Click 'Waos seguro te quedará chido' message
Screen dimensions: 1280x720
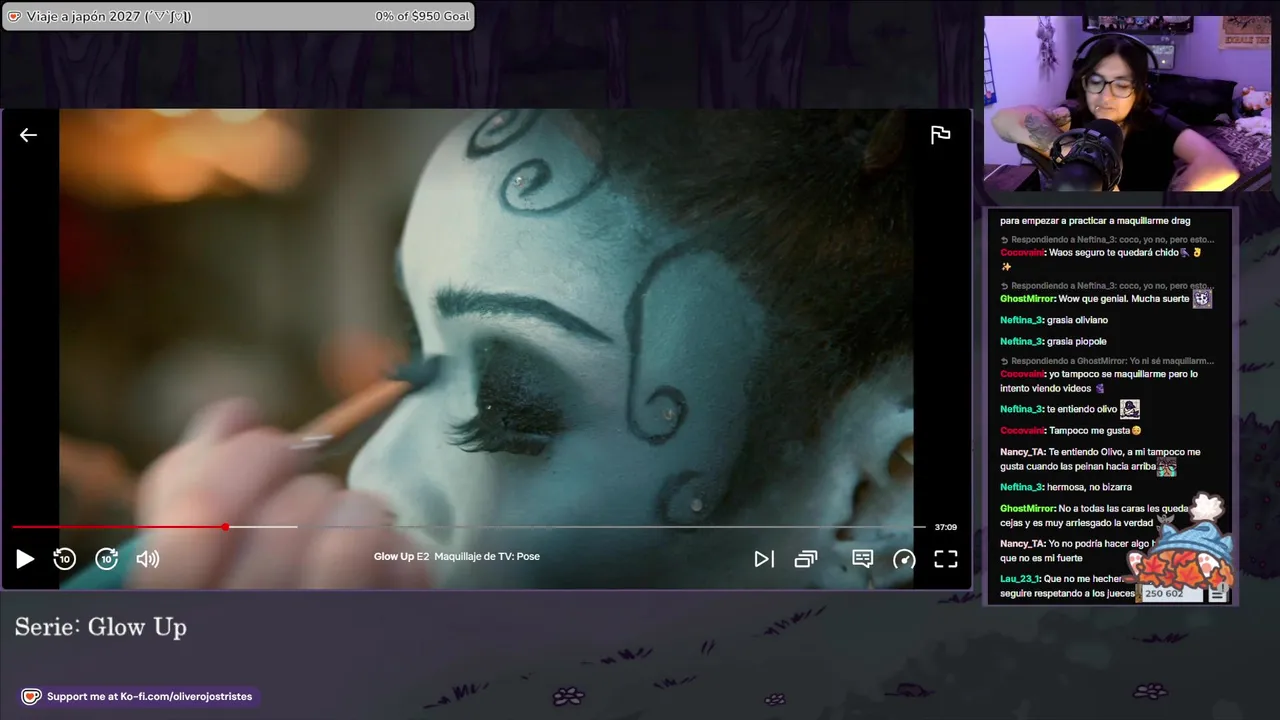tap(1102, 259)
